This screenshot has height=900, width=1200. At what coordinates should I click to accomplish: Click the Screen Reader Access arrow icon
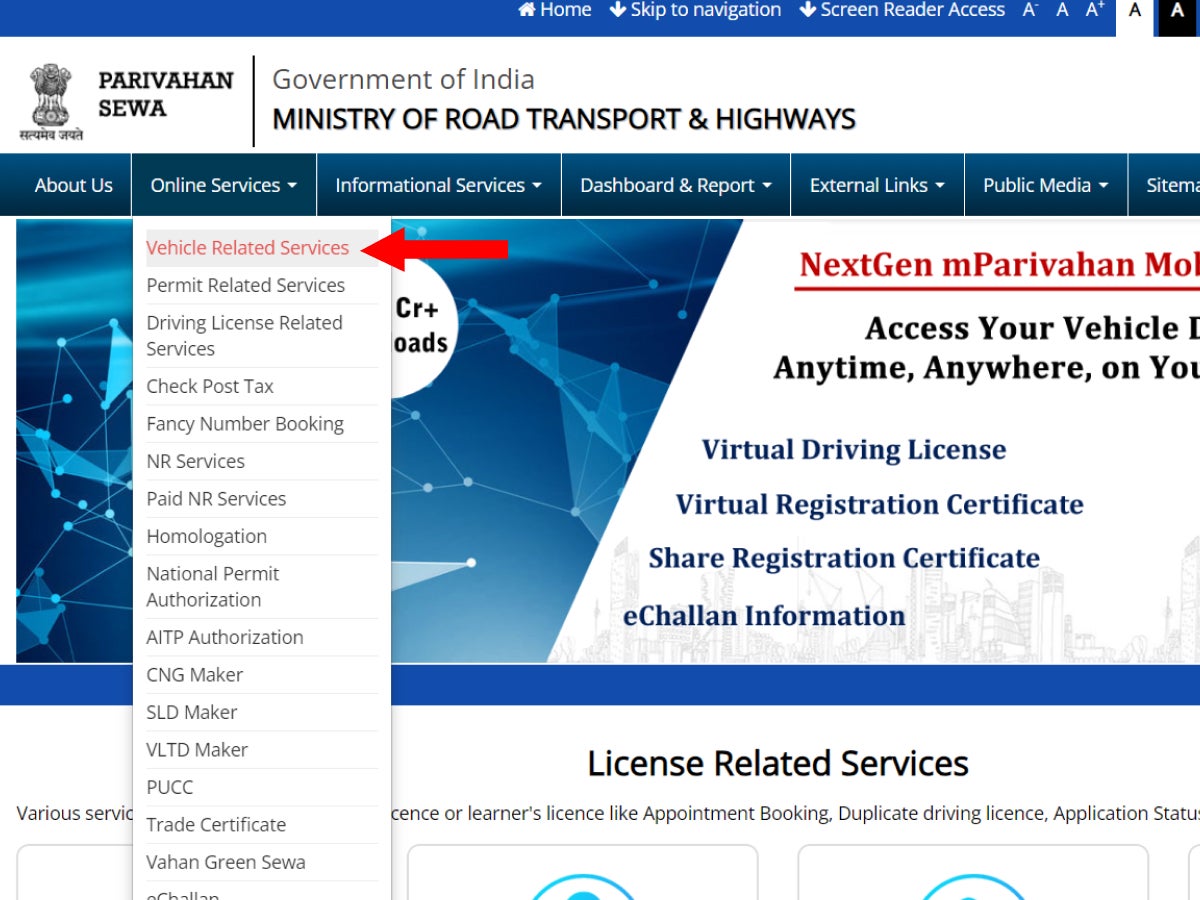(x=806, y=10)
